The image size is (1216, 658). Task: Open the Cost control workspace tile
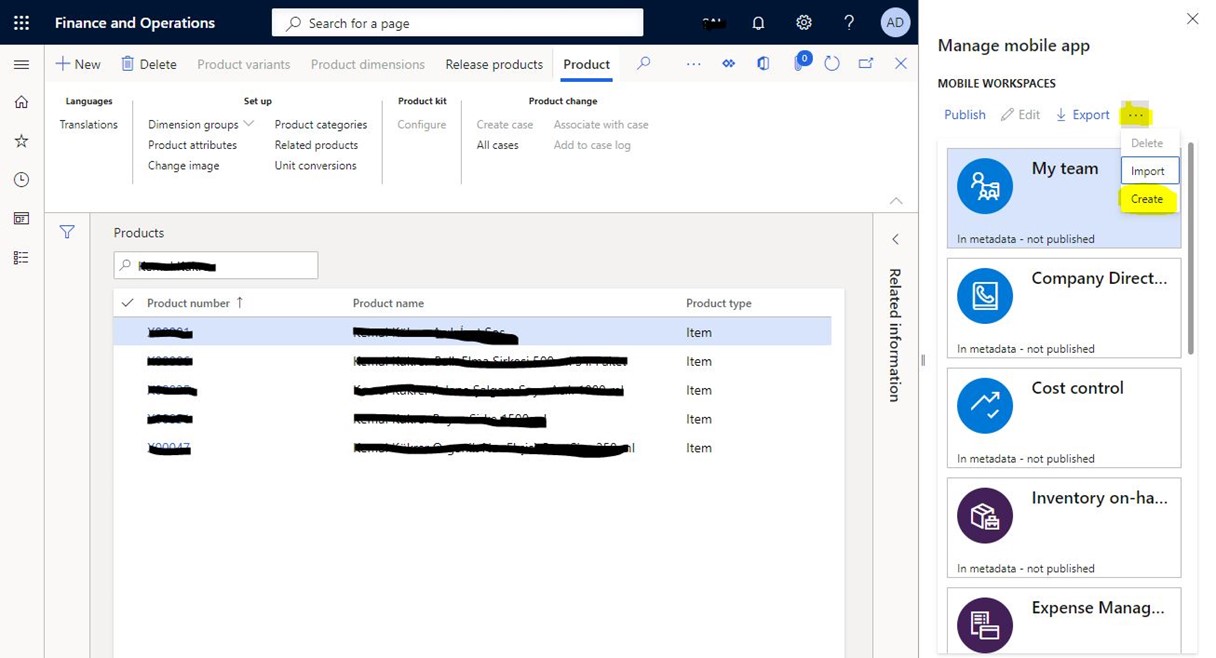coord(1064,418)
